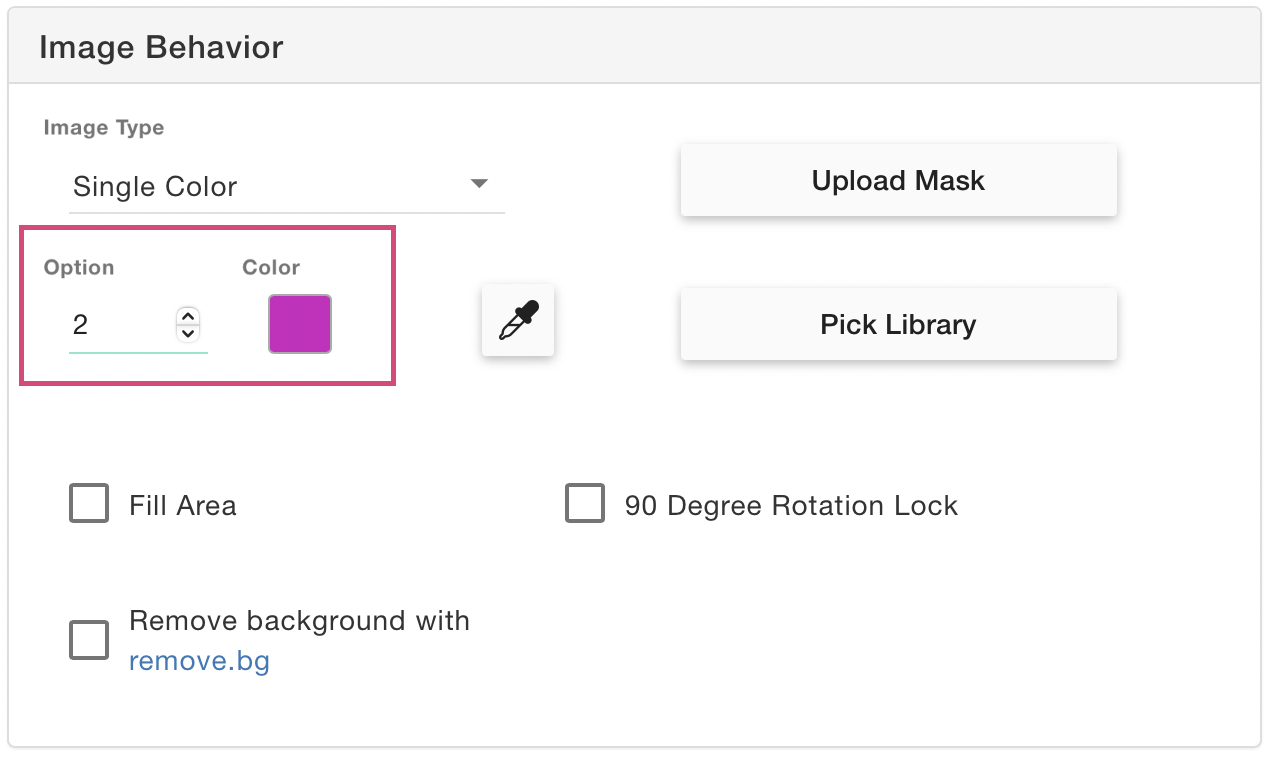Screen dimensions: 1274x762
Task: Check the 90 Degree Rotation Lock box
Action: coord(585,503)
